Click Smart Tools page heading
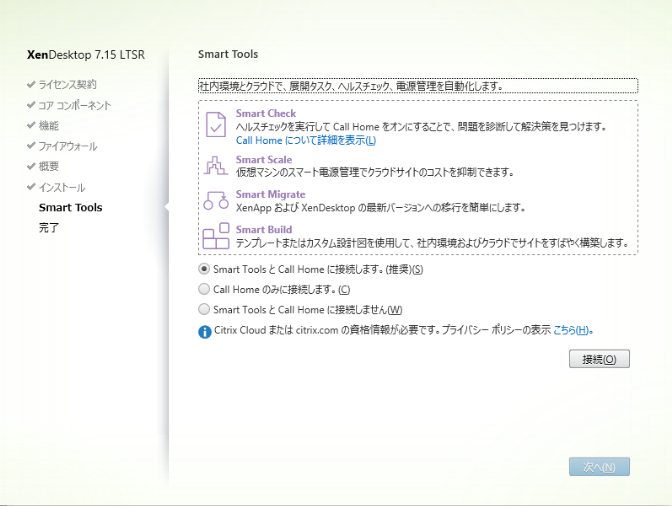The width and height of the screenshot is (672, 506). pos(228,54)
